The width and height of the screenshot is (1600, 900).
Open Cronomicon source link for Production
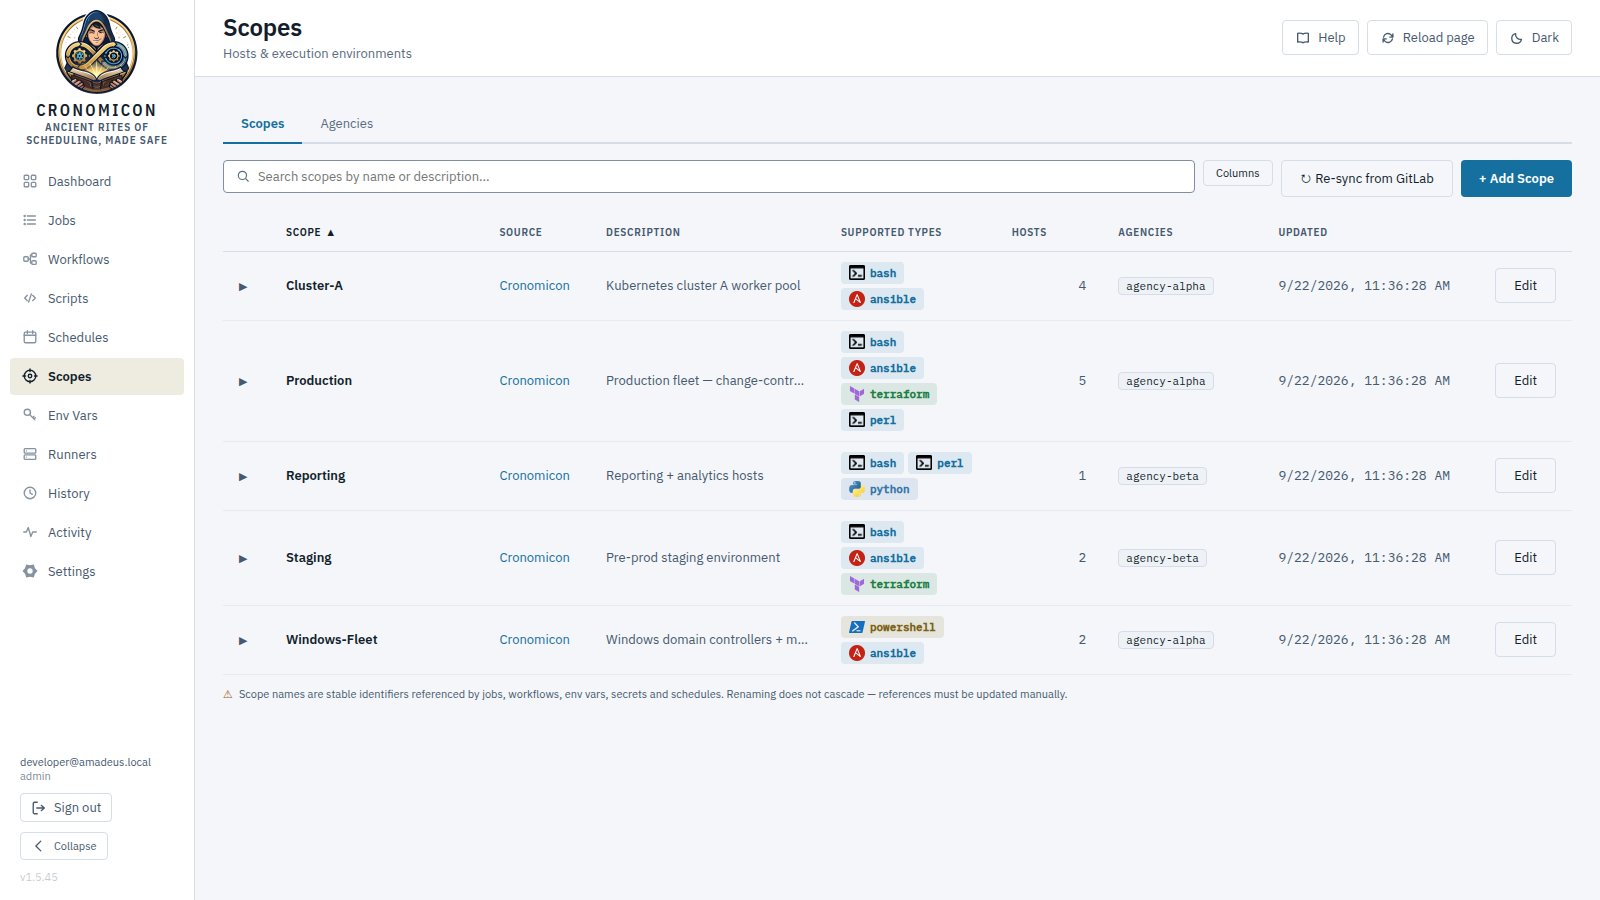point(534,381)
